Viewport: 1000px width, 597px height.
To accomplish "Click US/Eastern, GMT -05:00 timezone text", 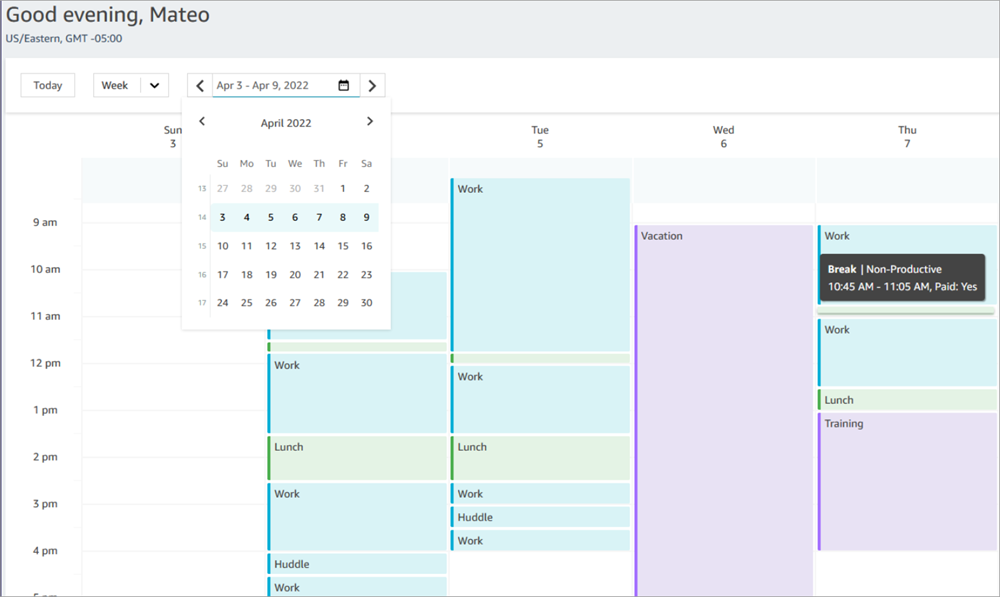I will (x=64, y=38).
